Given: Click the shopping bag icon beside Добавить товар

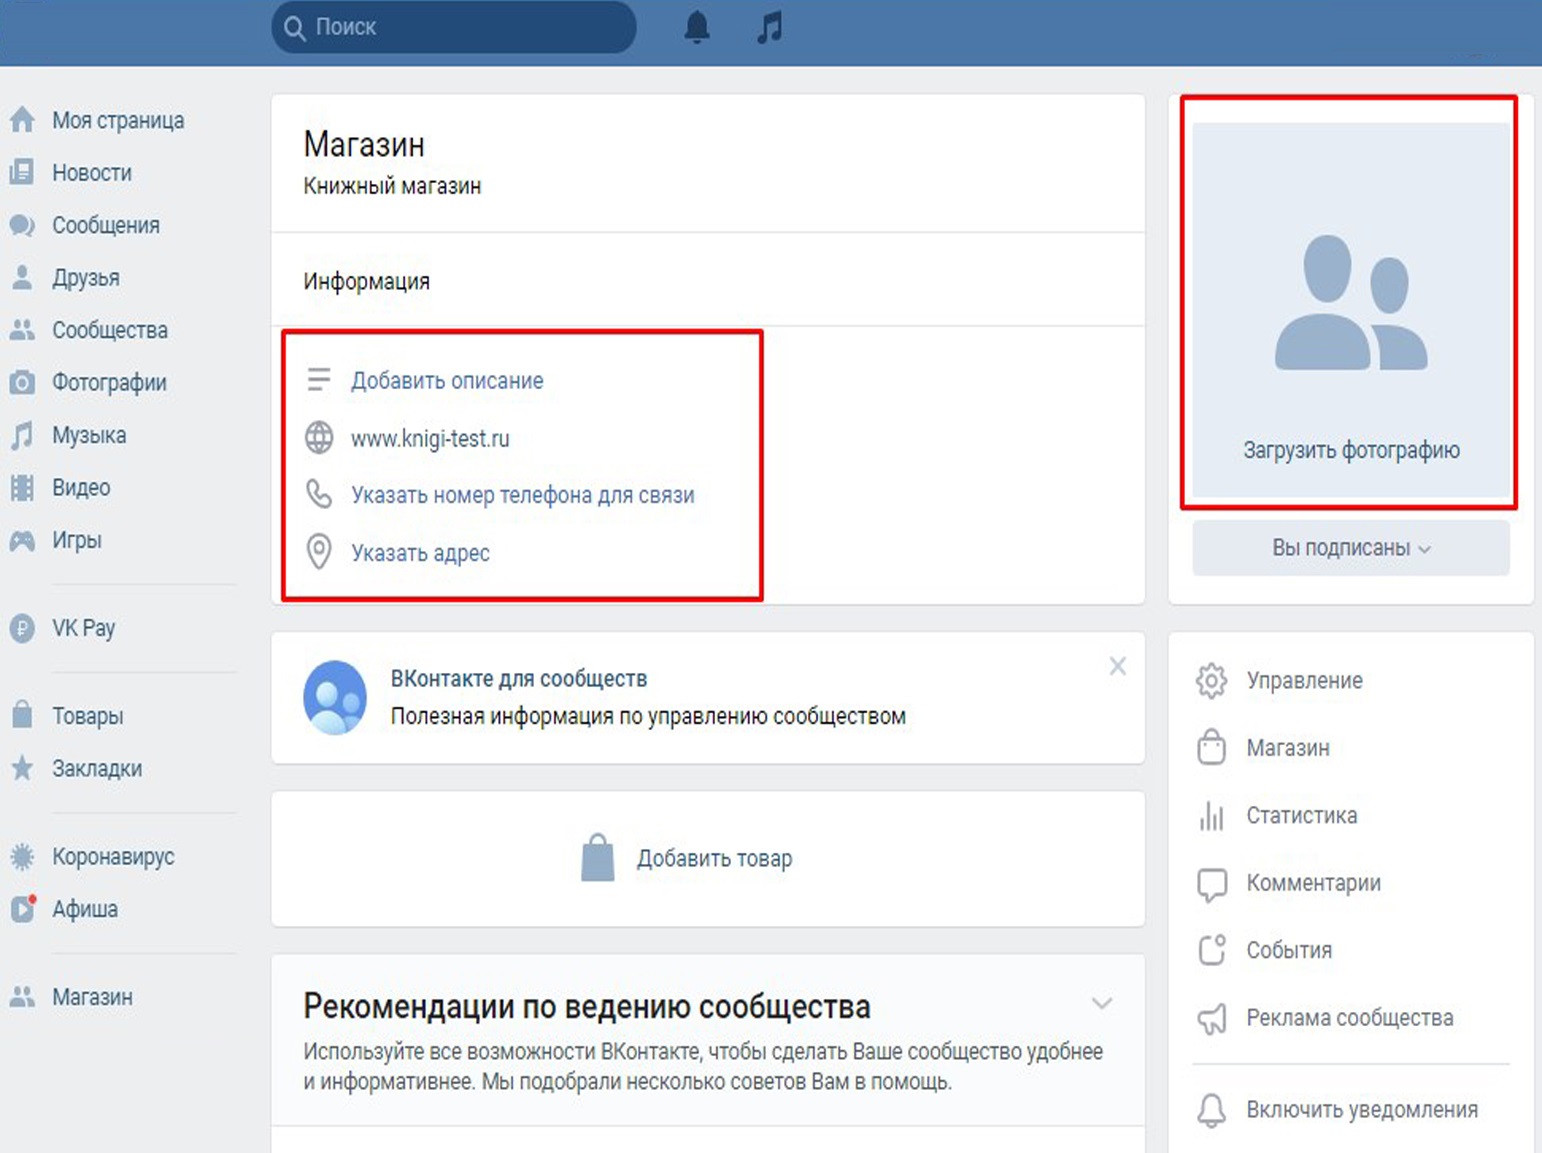Looking at the screenshot, I should pyautogui.click(x=598, y=858).
